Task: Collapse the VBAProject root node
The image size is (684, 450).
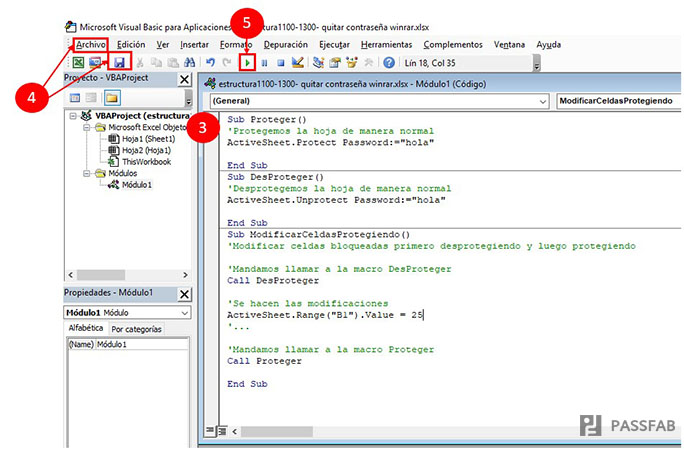Action: (x=73, y=116)
